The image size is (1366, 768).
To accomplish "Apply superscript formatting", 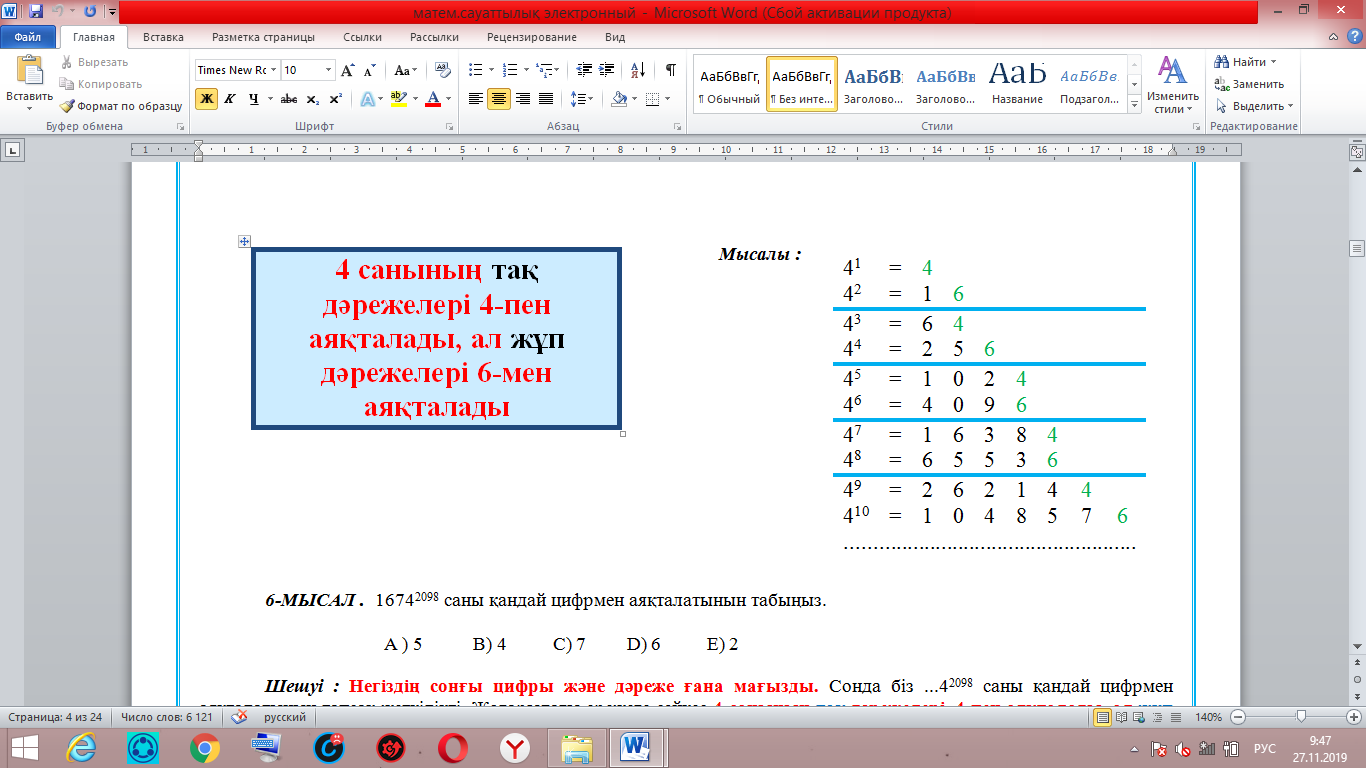I will coord(335,99).
